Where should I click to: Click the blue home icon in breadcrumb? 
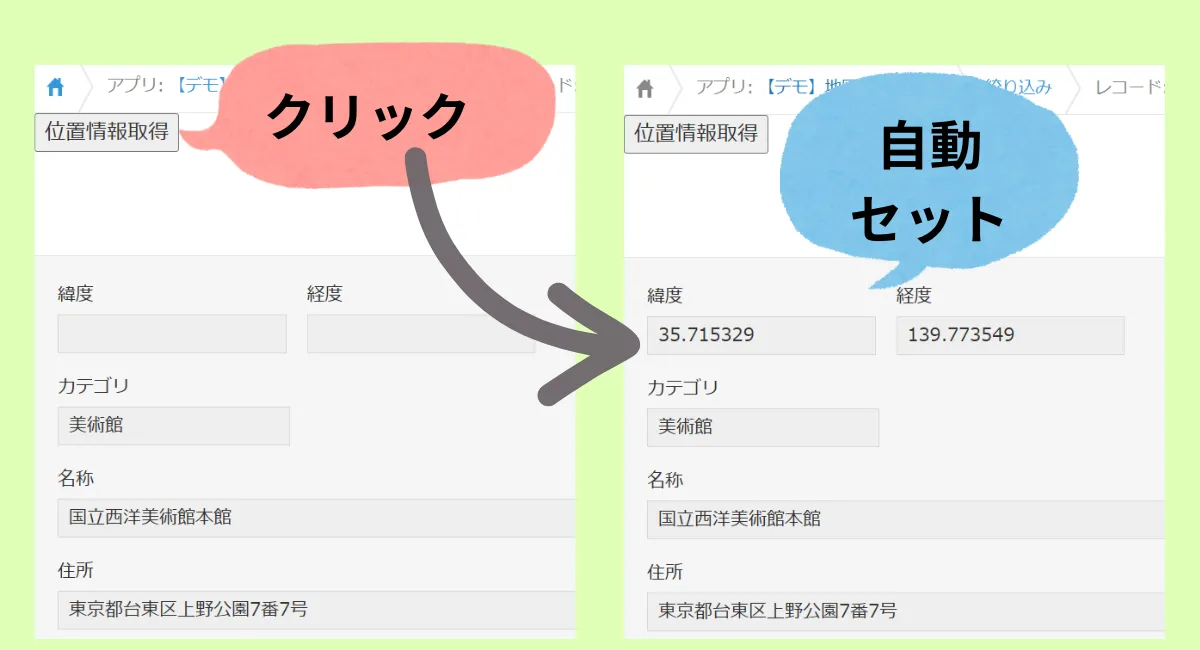55,87
